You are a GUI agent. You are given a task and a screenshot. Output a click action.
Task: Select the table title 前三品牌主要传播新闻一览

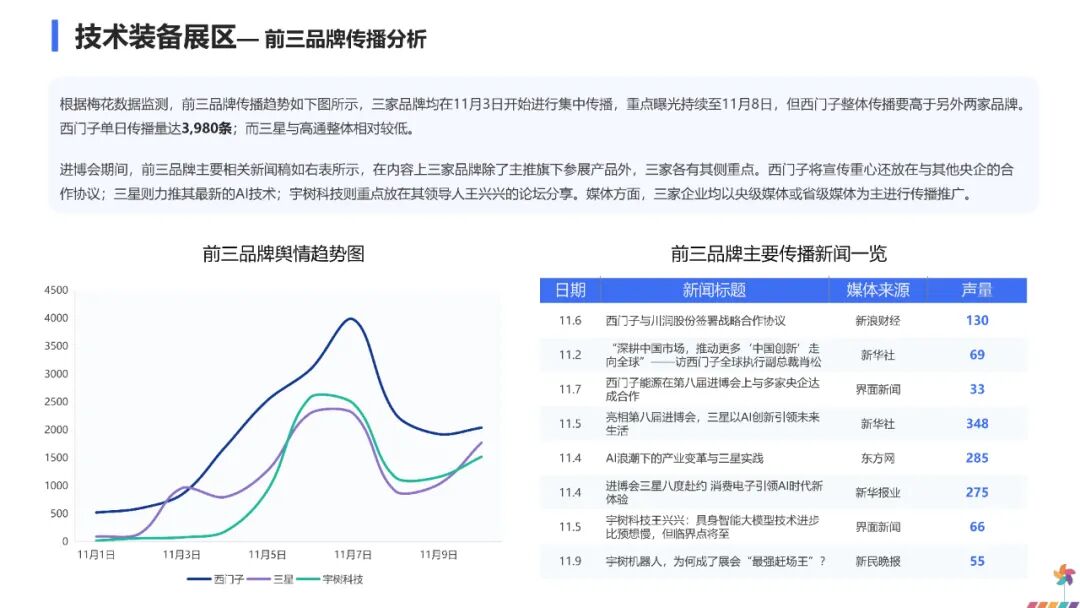[778, 254]
